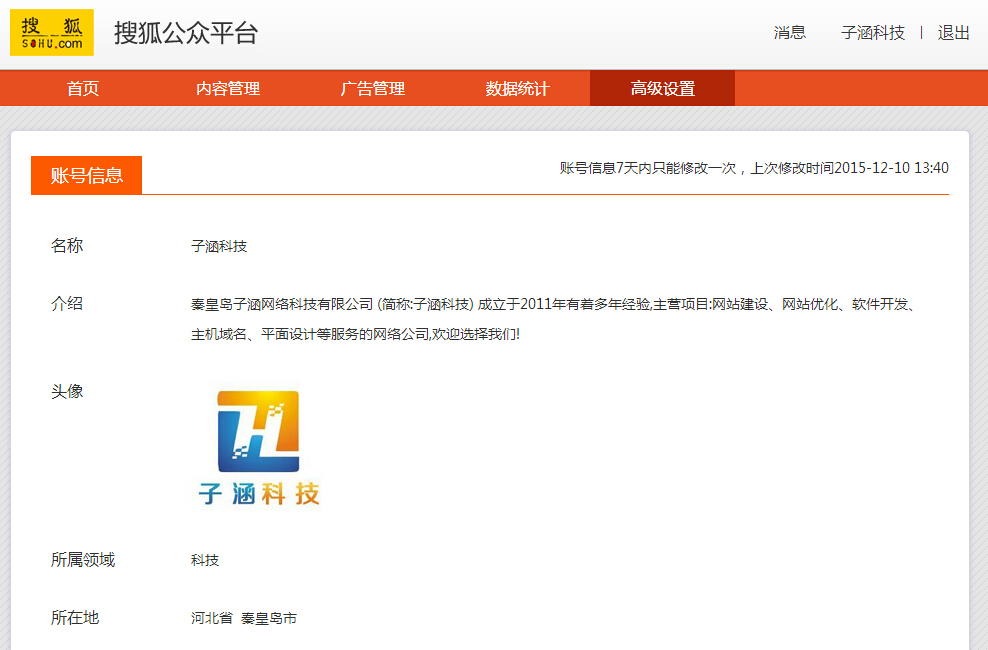
Task: Click the 所属领域 field label
Action: coord(83,560)
